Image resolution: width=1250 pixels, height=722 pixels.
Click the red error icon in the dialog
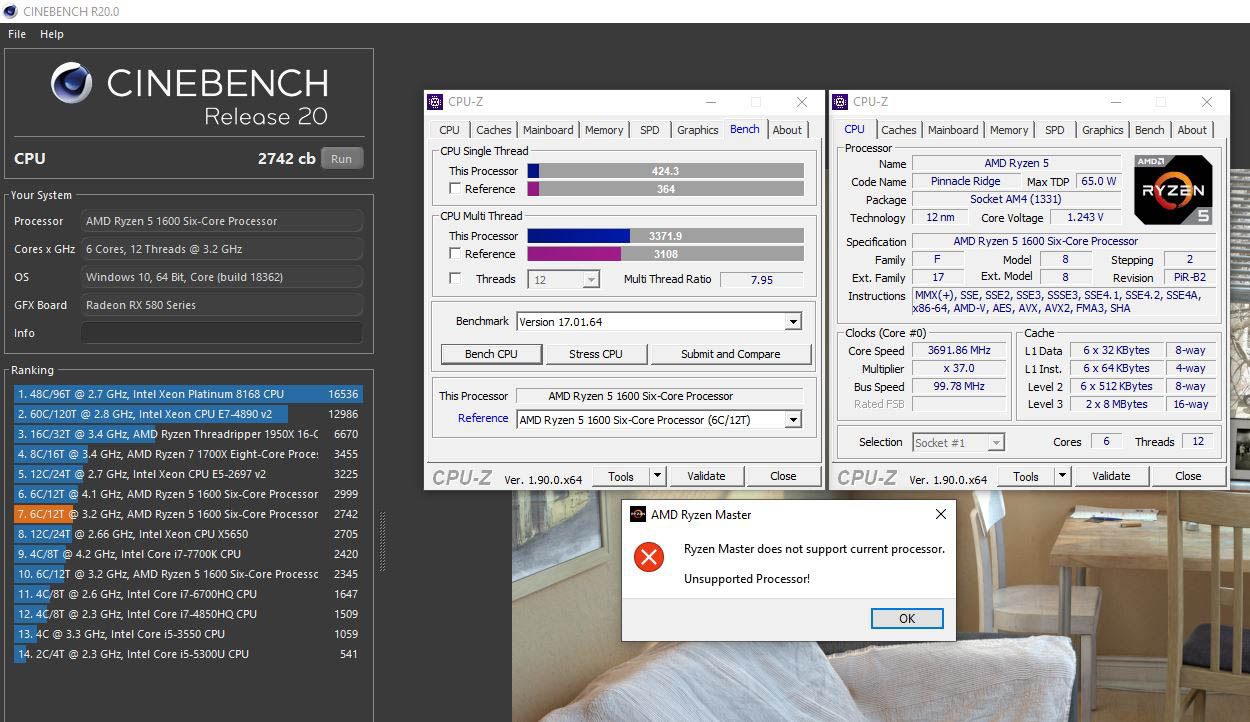pyautogui.click(x=649, y=558)
